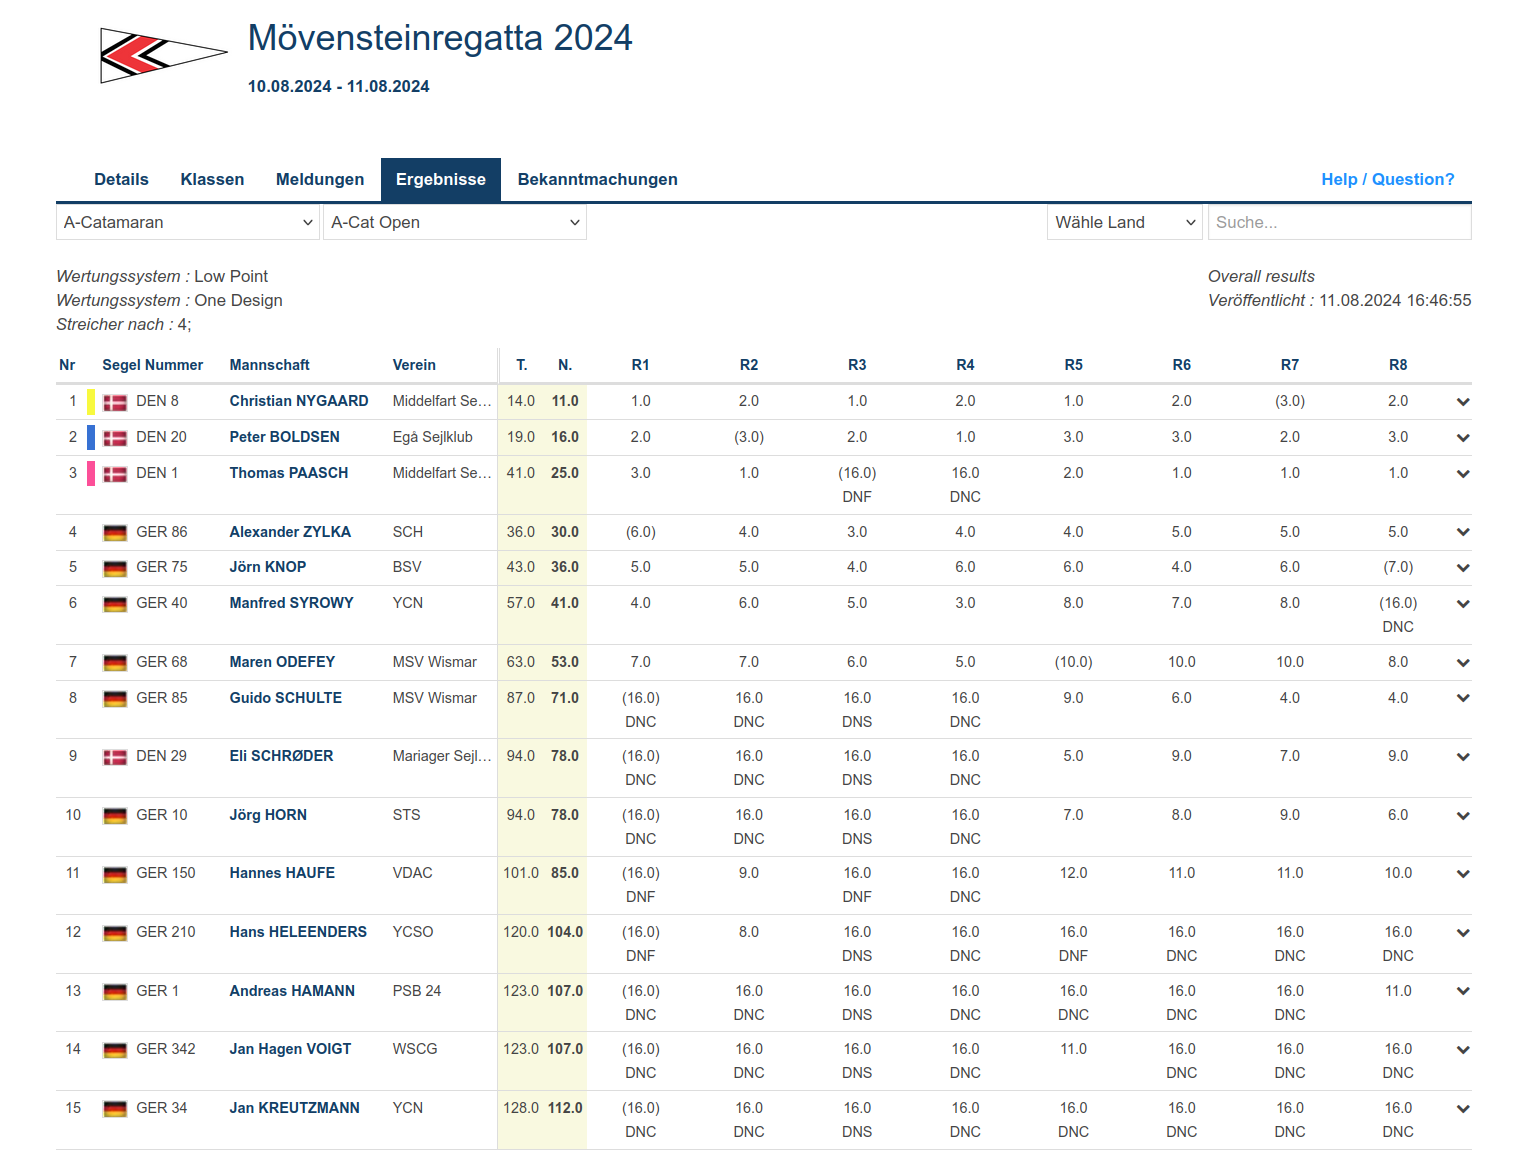Image resolution: width=1526 pixels, height=1168 pixels.
Task: Open Thomas PAASCH's profile link
Action: click(x=289, y=473)
